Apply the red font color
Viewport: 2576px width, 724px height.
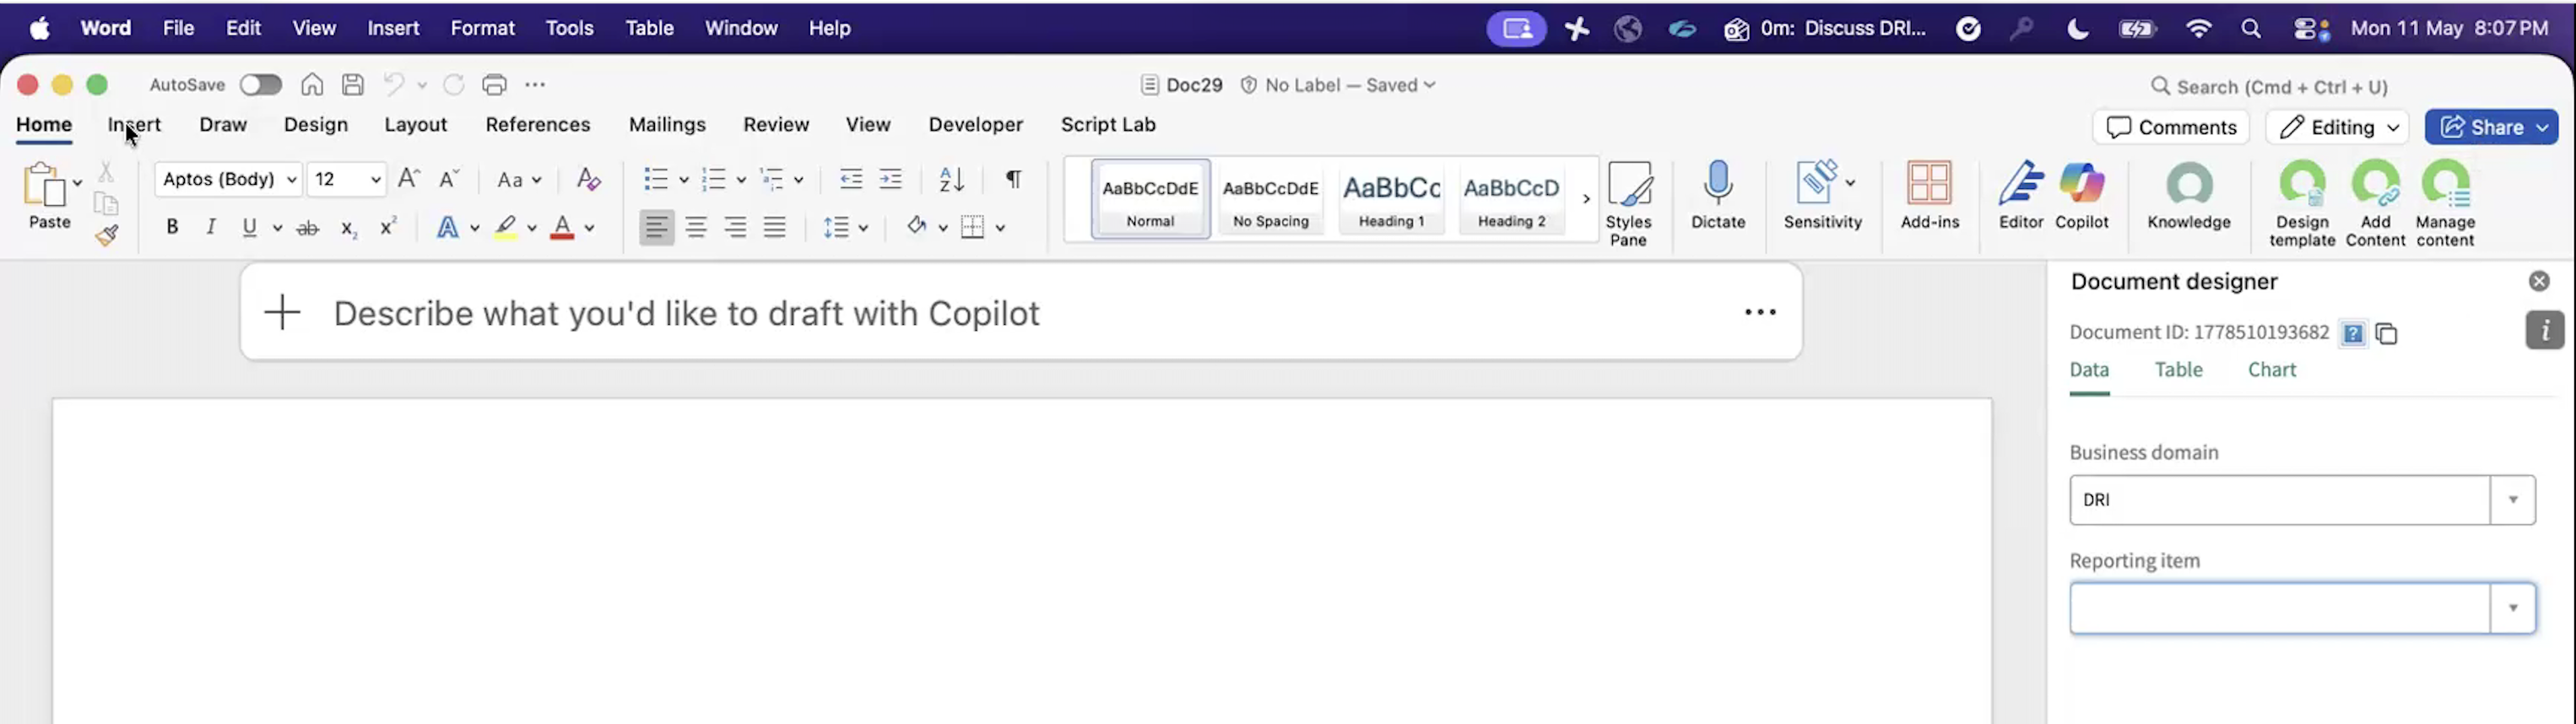[x=562, y=228]
